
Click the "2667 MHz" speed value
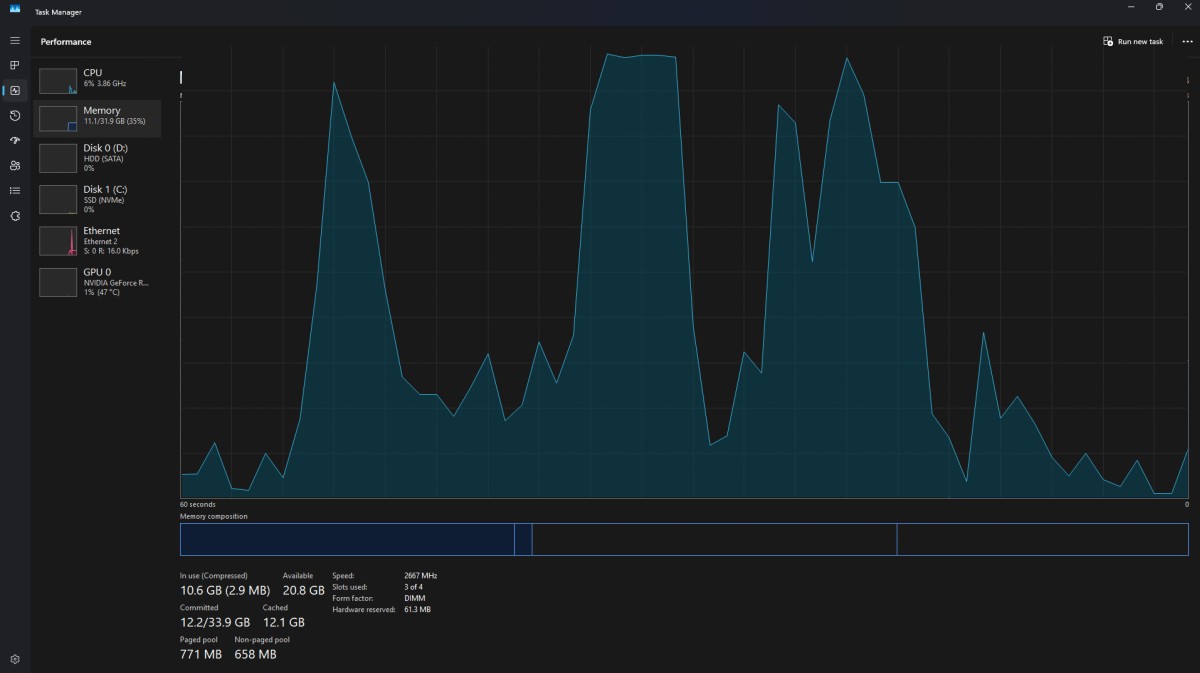(x=420, y=576)
